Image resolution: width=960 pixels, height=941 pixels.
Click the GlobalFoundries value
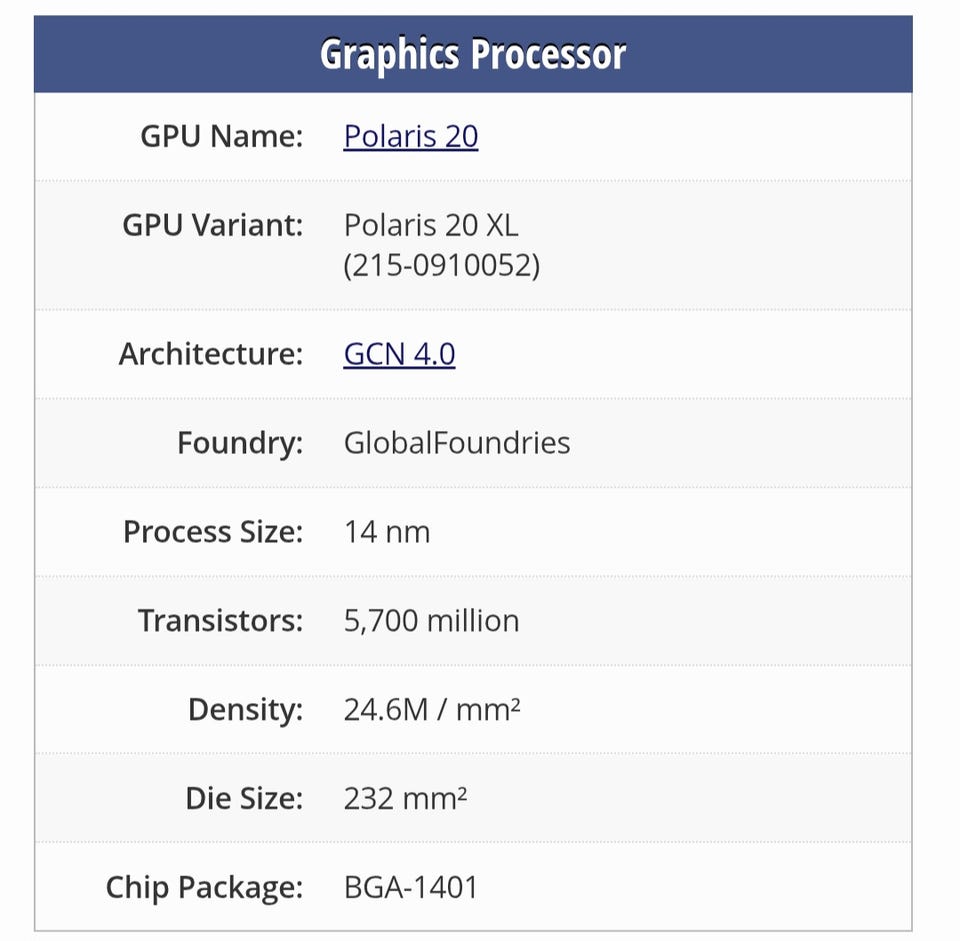click(x=457, y=443)
